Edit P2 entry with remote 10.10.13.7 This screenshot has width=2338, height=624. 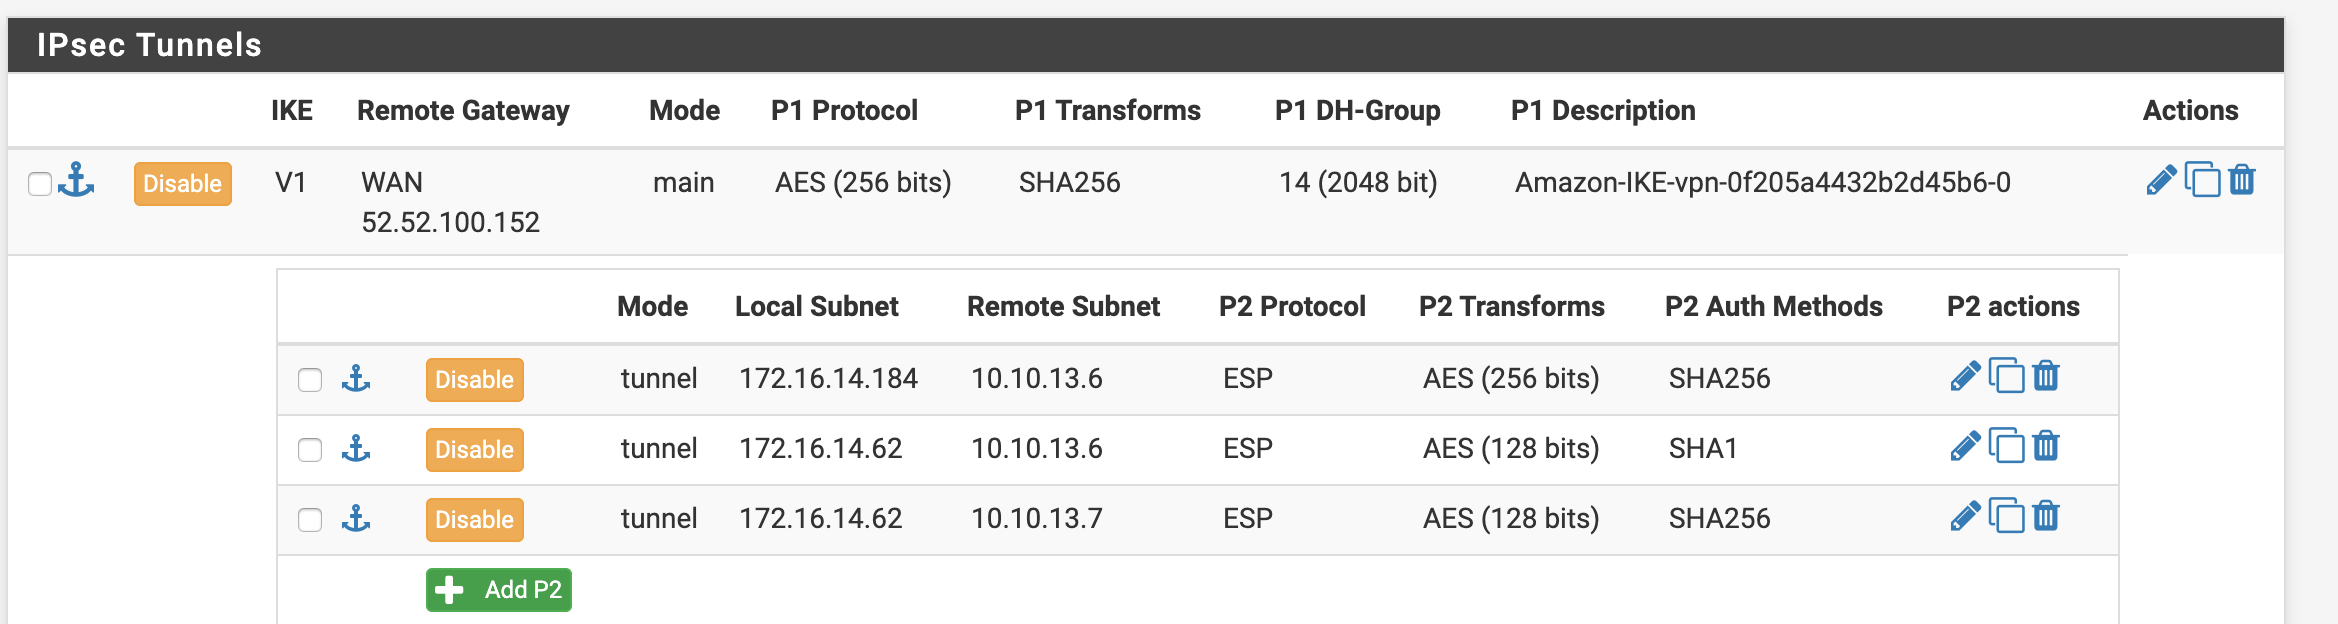click(1965, 517)
